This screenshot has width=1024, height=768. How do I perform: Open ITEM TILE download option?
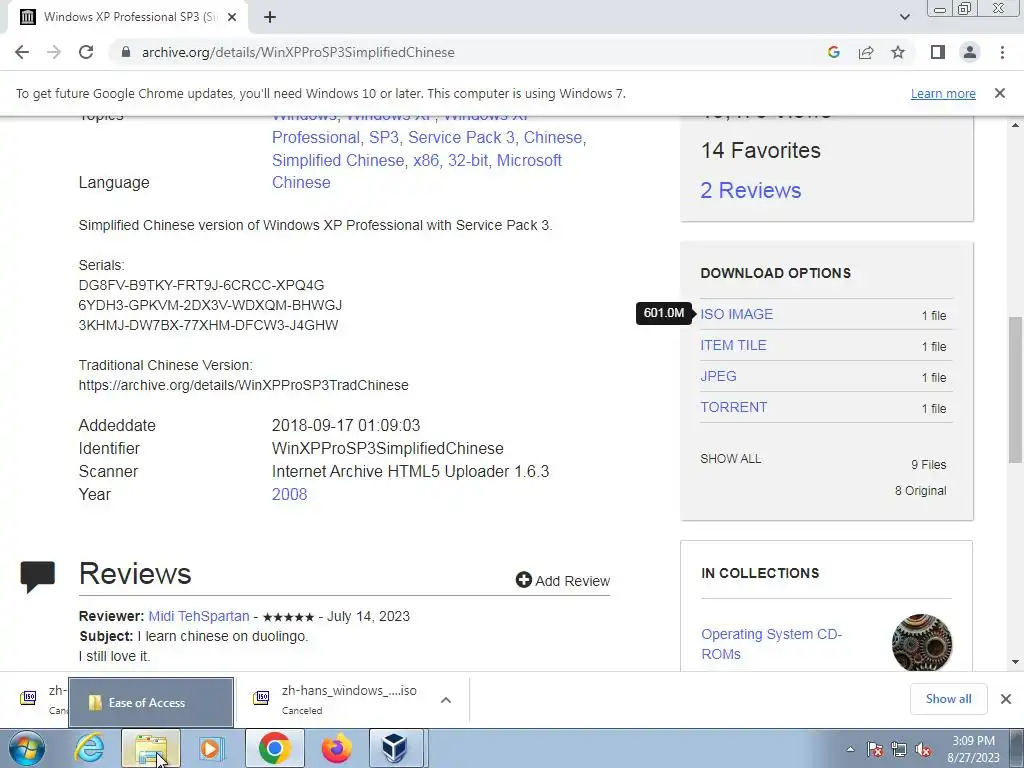tap(733, 345)
